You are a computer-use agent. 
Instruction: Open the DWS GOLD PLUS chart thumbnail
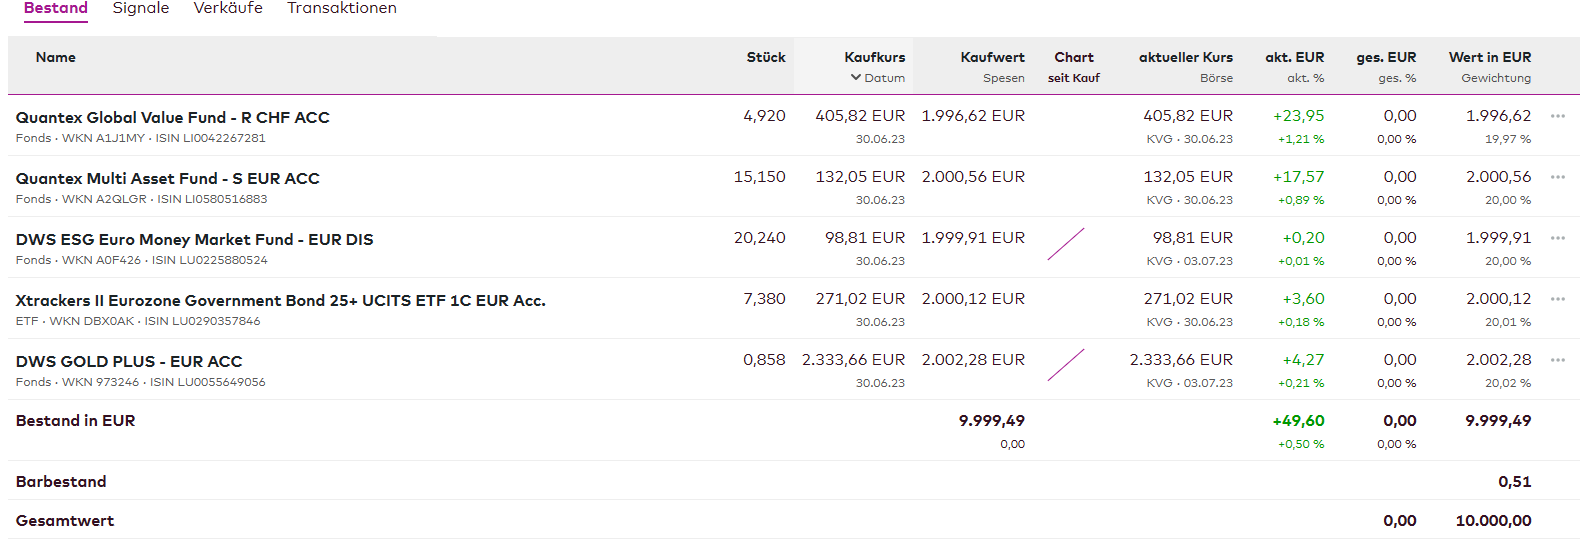(1066, 365)
